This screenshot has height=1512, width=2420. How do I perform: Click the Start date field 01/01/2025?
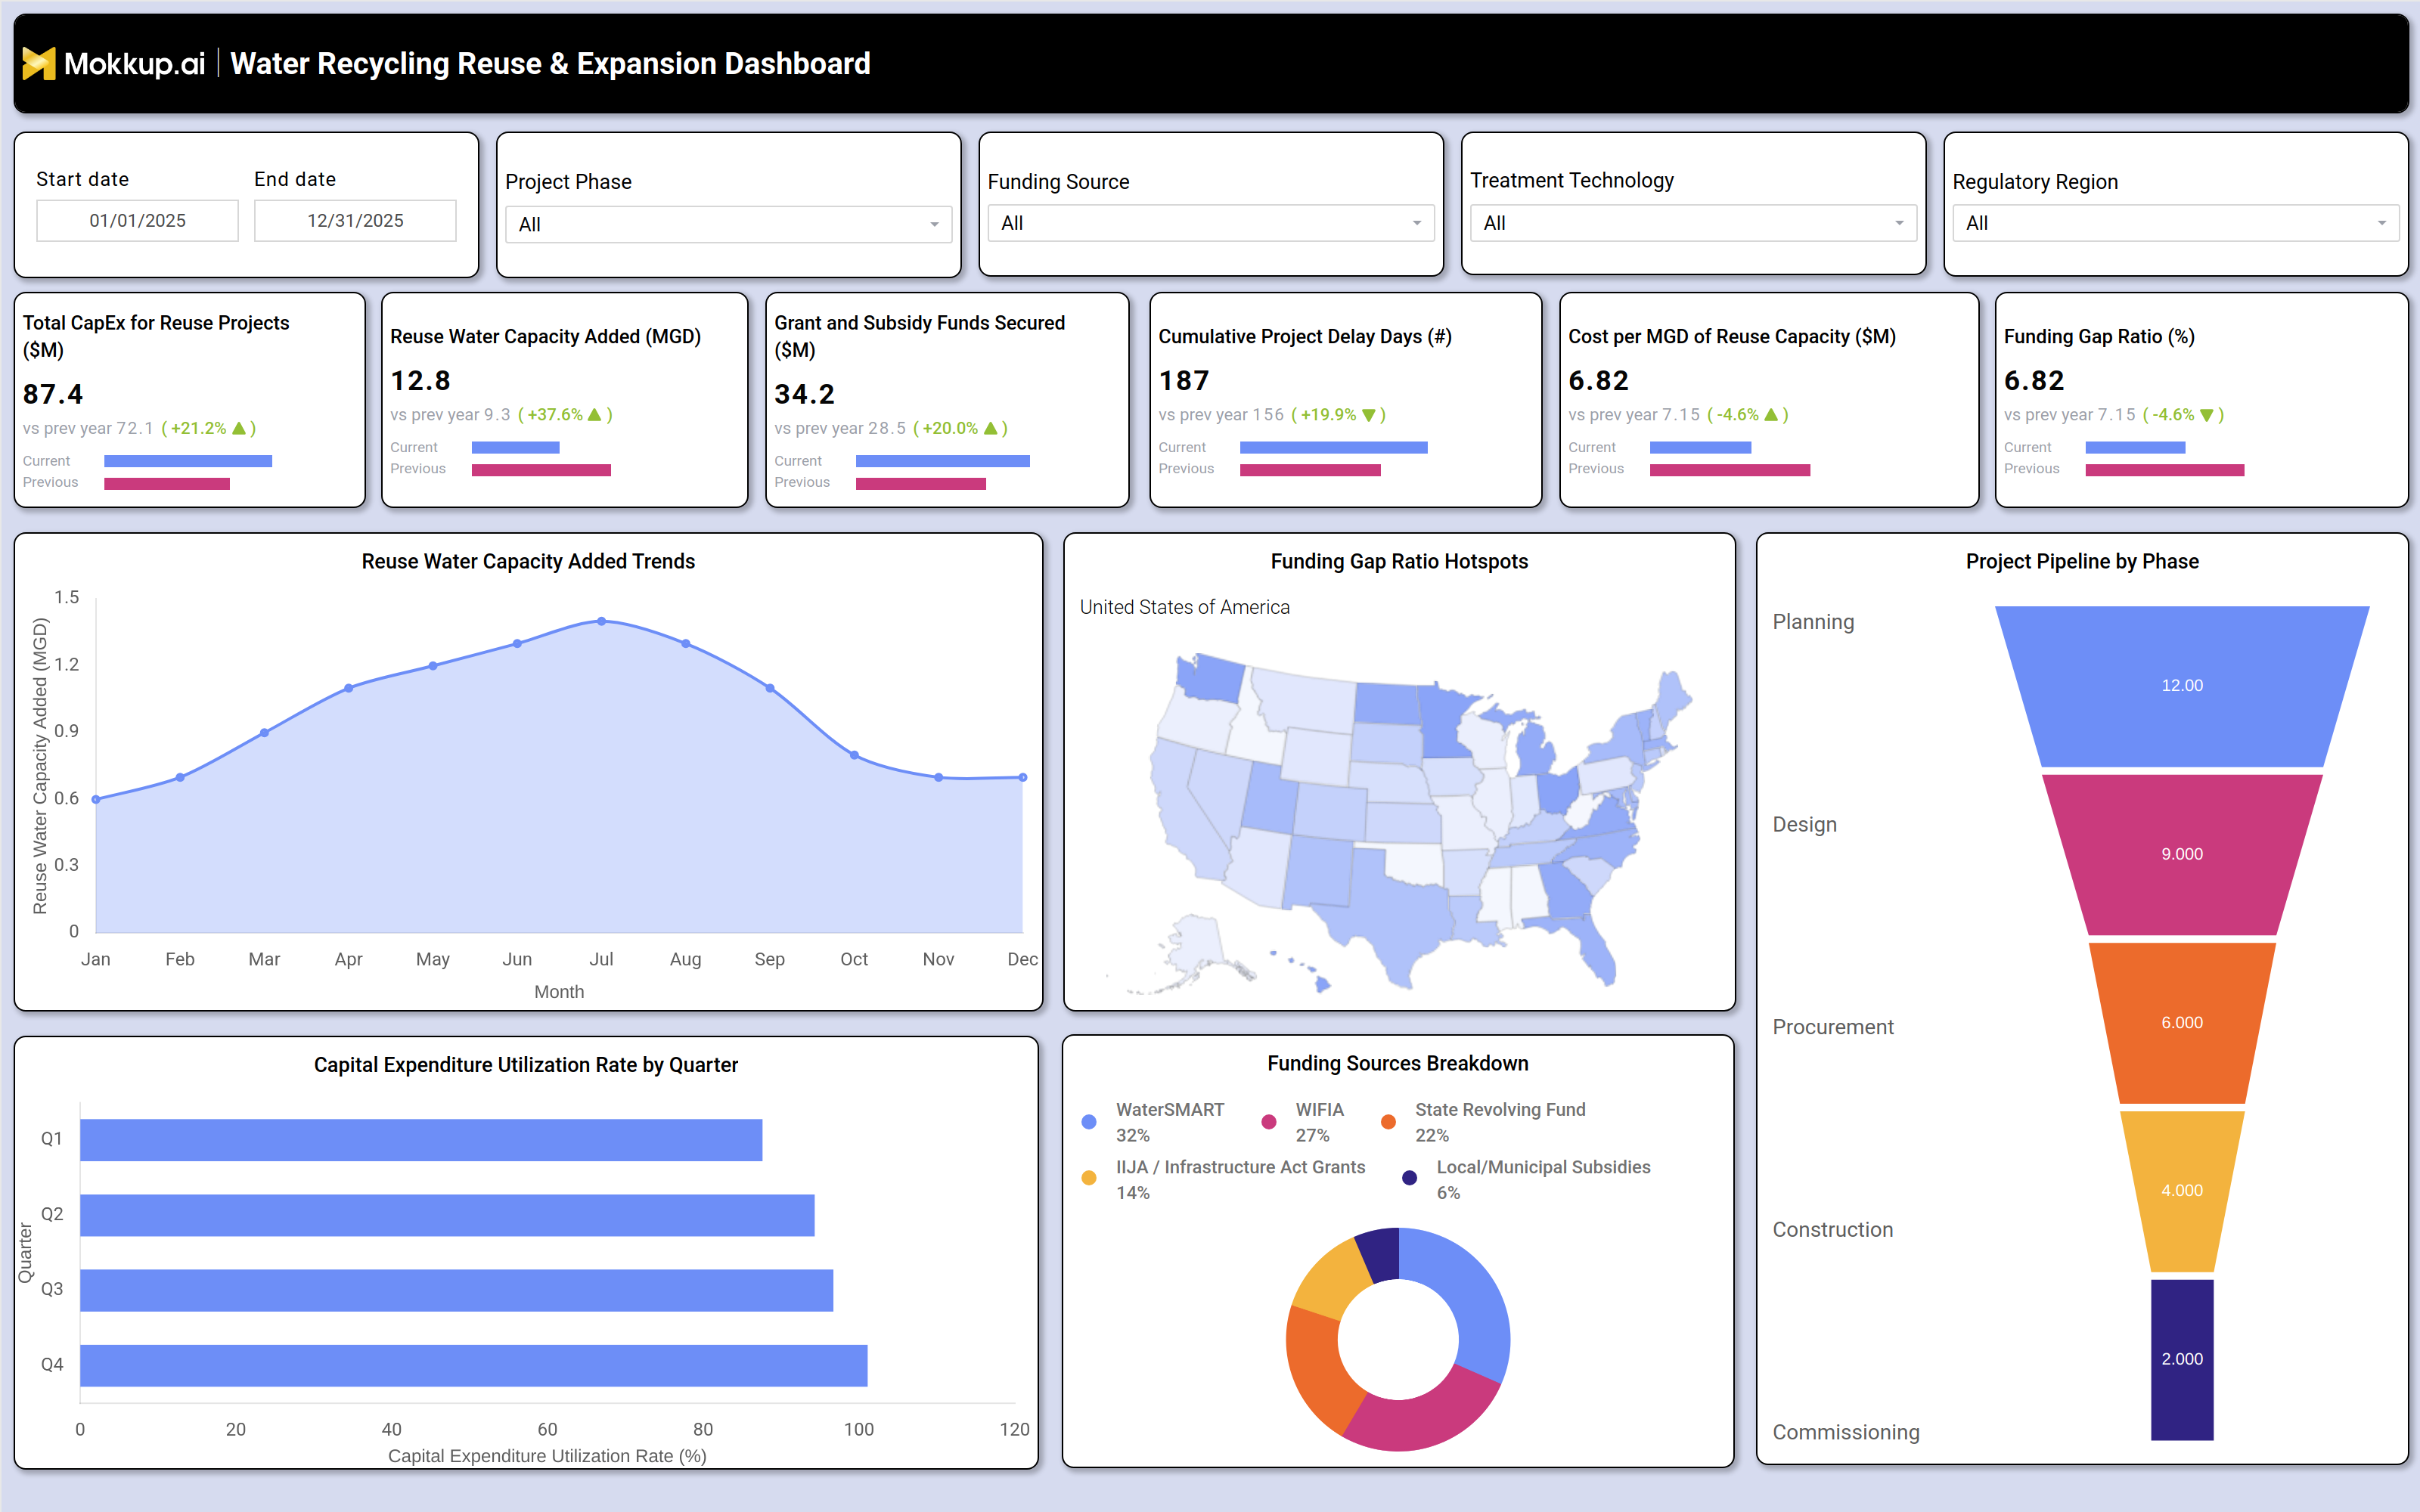tap(138, 221)
